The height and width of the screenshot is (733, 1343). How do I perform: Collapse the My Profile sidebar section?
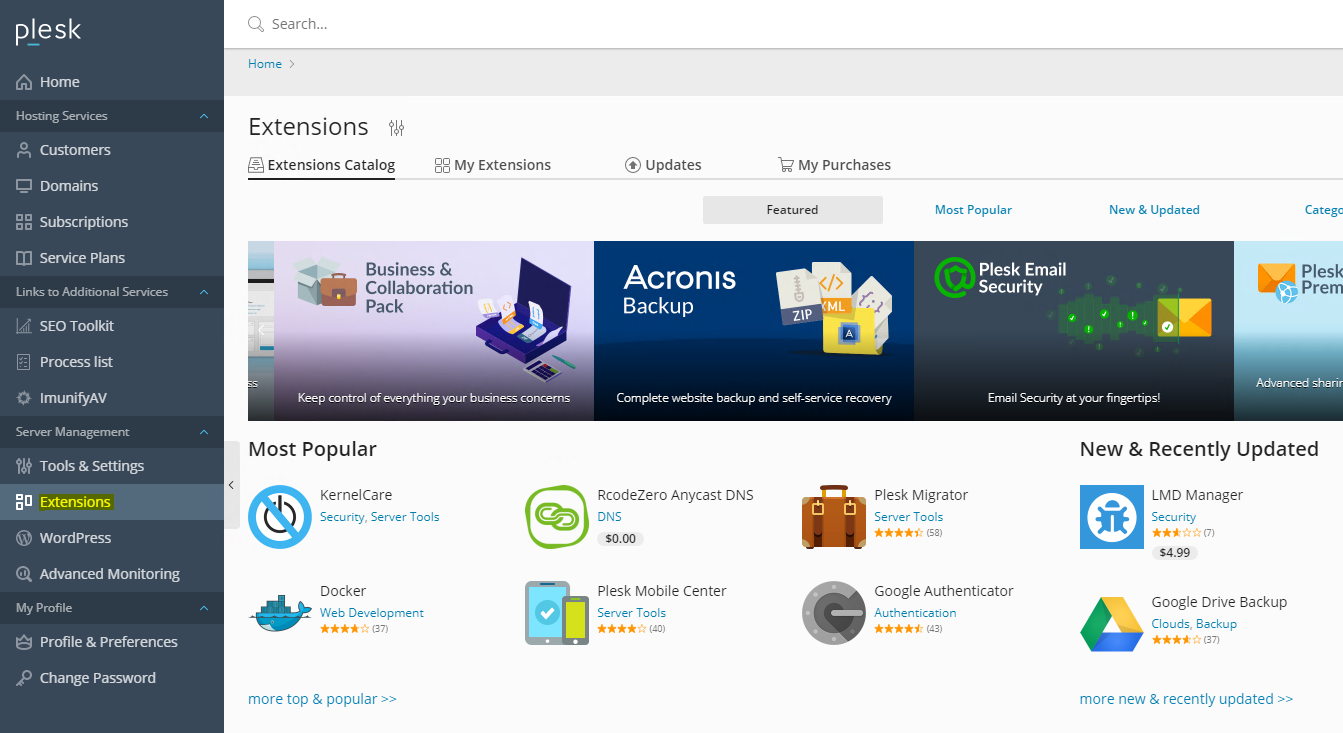(x=204, y=608)
